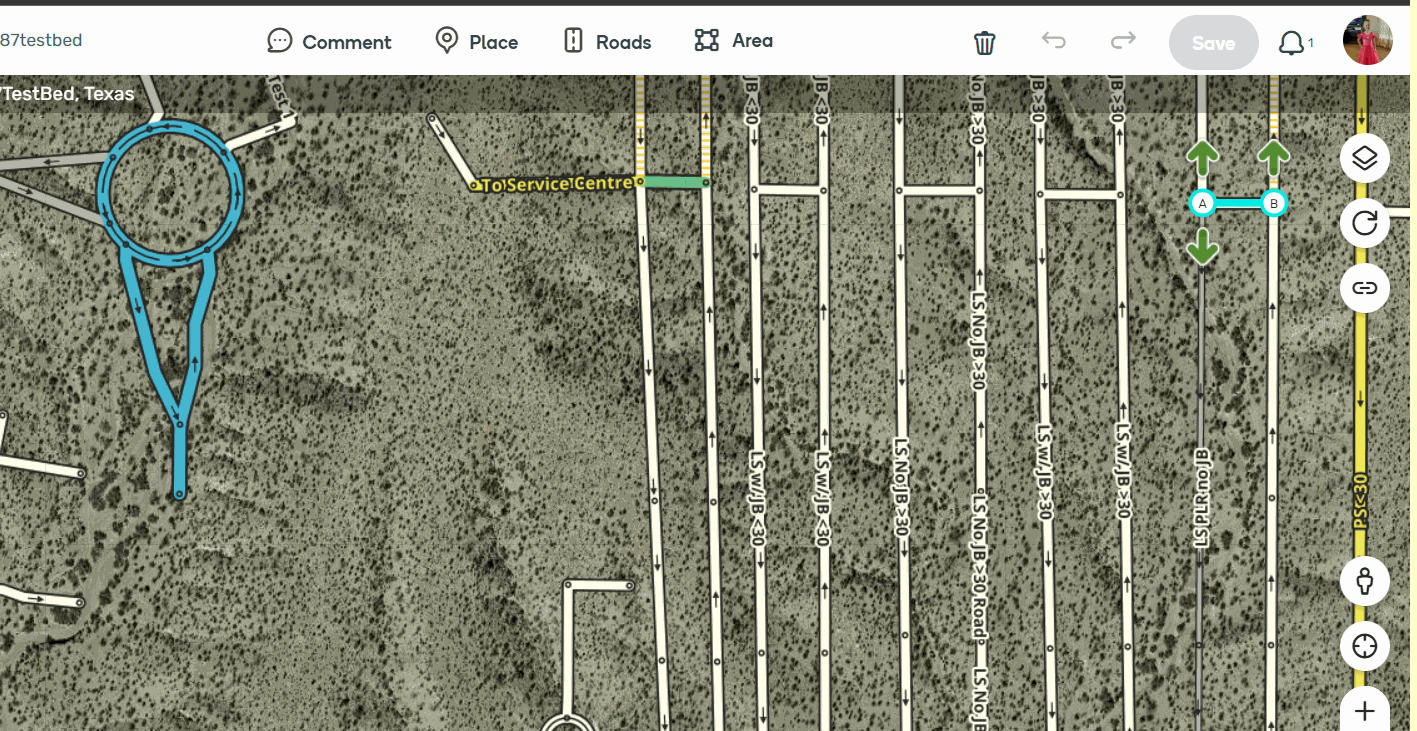Choose the Roads drawing tool
The width and height of the screenshot is (1417, 731).
coord(606,41)
